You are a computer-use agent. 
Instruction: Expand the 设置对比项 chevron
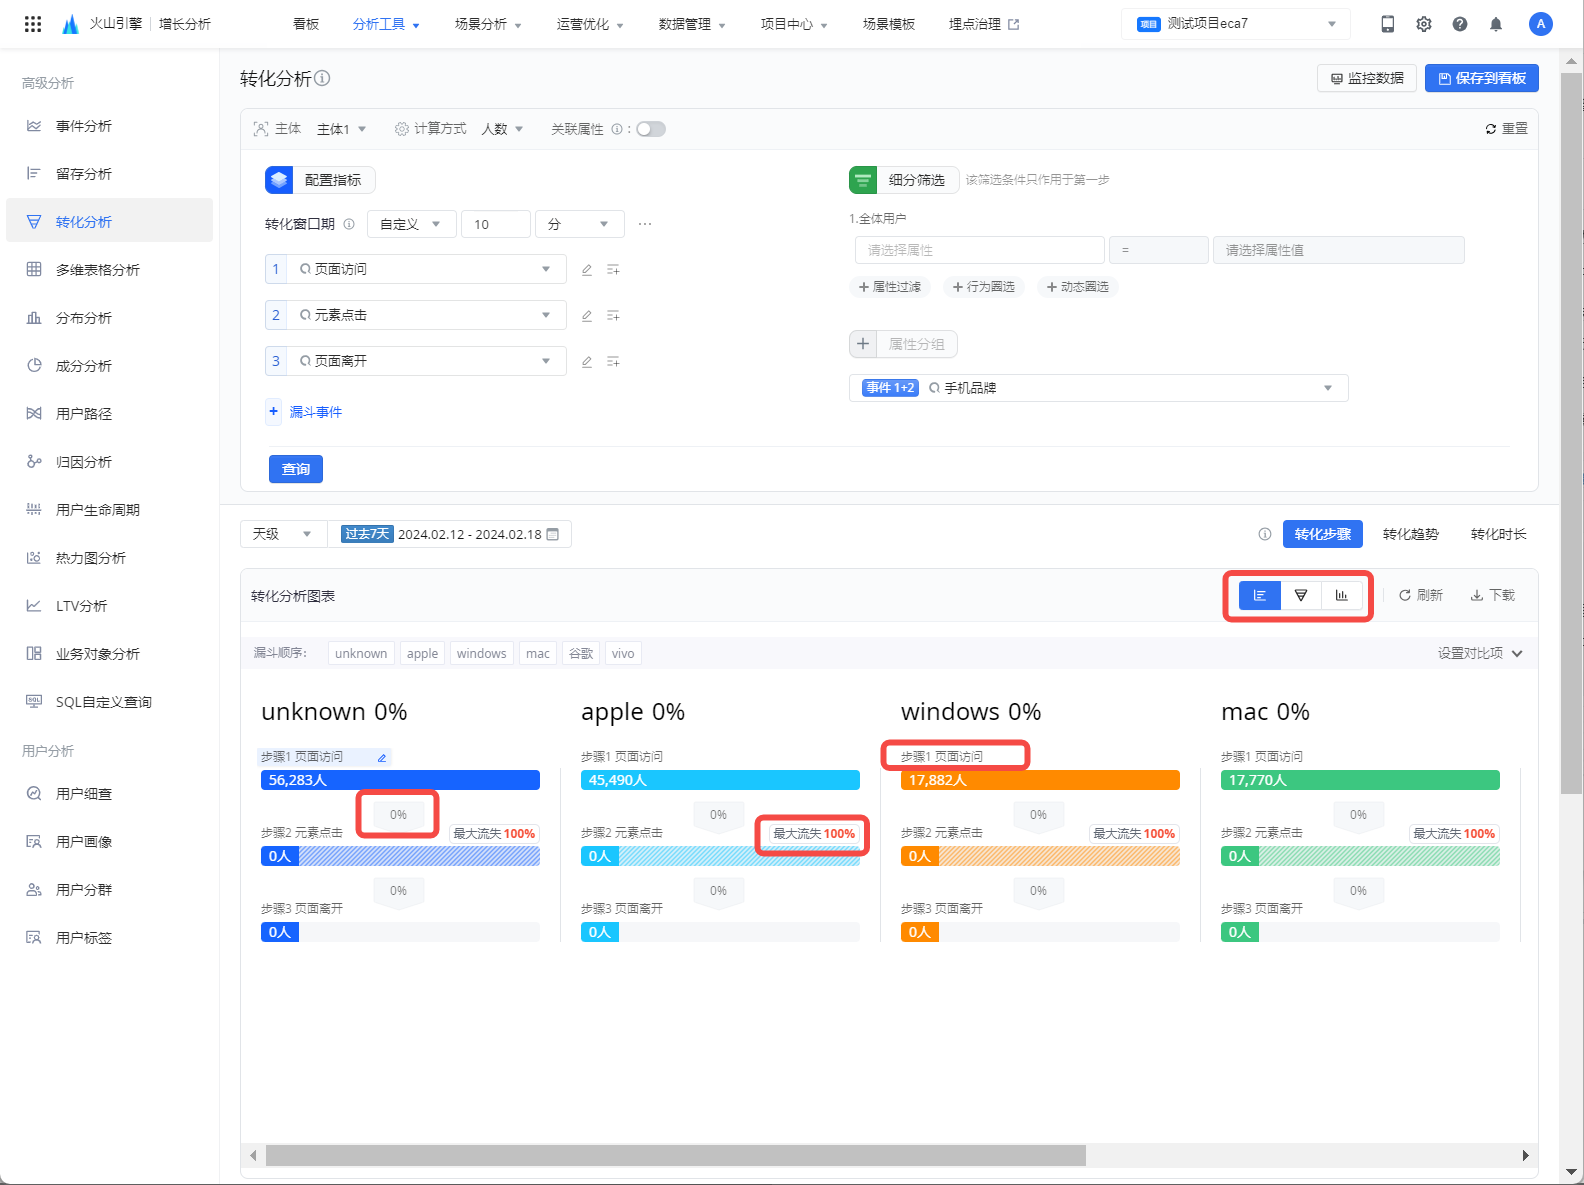click(1517, 653)
